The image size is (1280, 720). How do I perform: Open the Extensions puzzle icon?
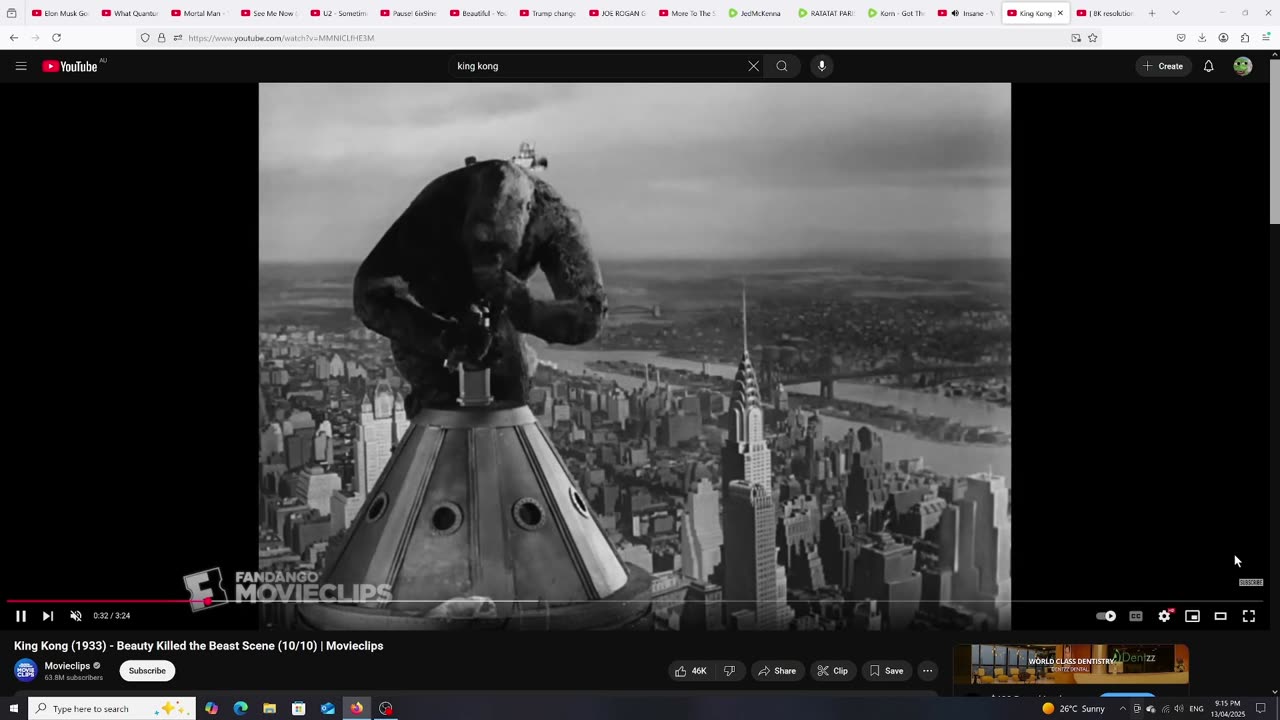coord(1245,38)
